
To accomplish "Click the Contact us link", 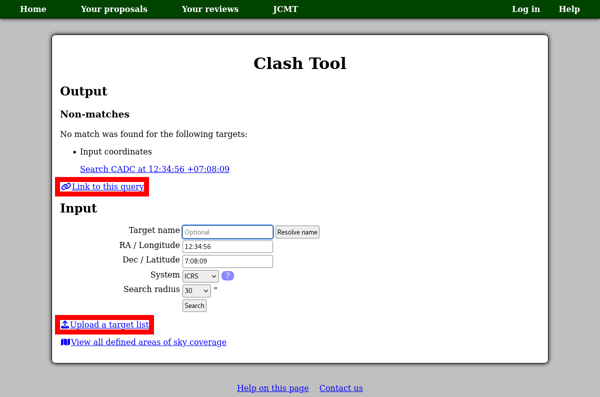I will pyautogui.click(x=341, y=388).
